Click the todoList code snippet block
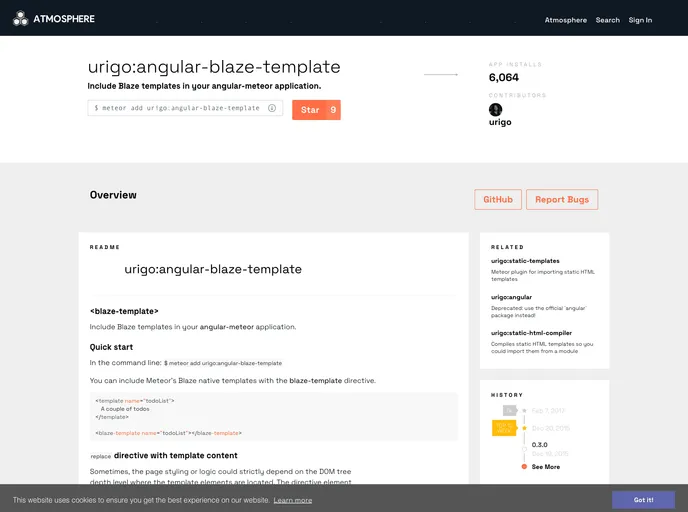 [274, 417]
